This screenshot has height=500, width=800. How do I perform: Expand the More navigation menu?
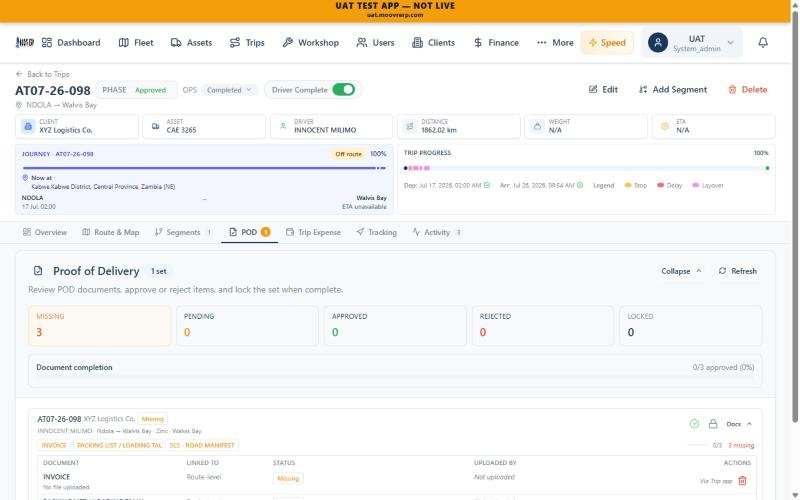pyautogui.click(x=555, y=42)
